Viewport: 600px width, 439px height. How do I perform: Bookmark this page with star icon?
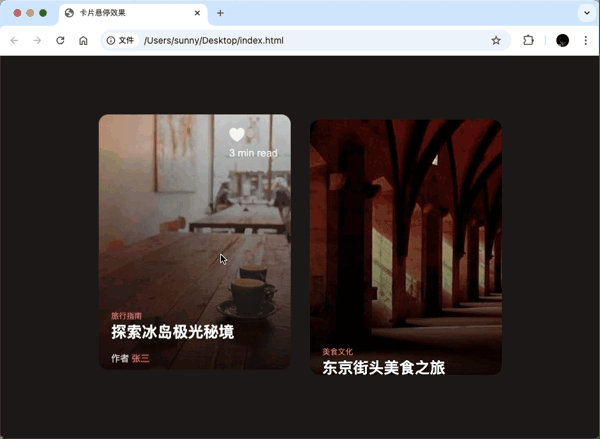[496, 40]
